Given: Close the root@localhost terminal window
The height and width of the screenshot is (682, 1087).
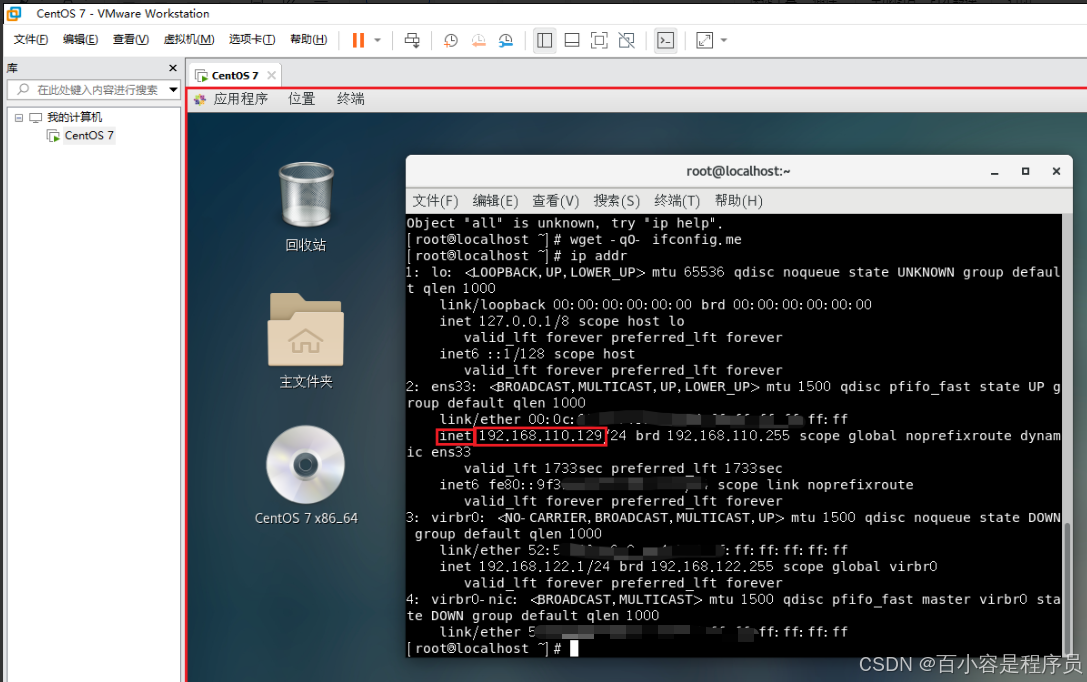Looking at the screenshot, I should [x=1056, y=171].
